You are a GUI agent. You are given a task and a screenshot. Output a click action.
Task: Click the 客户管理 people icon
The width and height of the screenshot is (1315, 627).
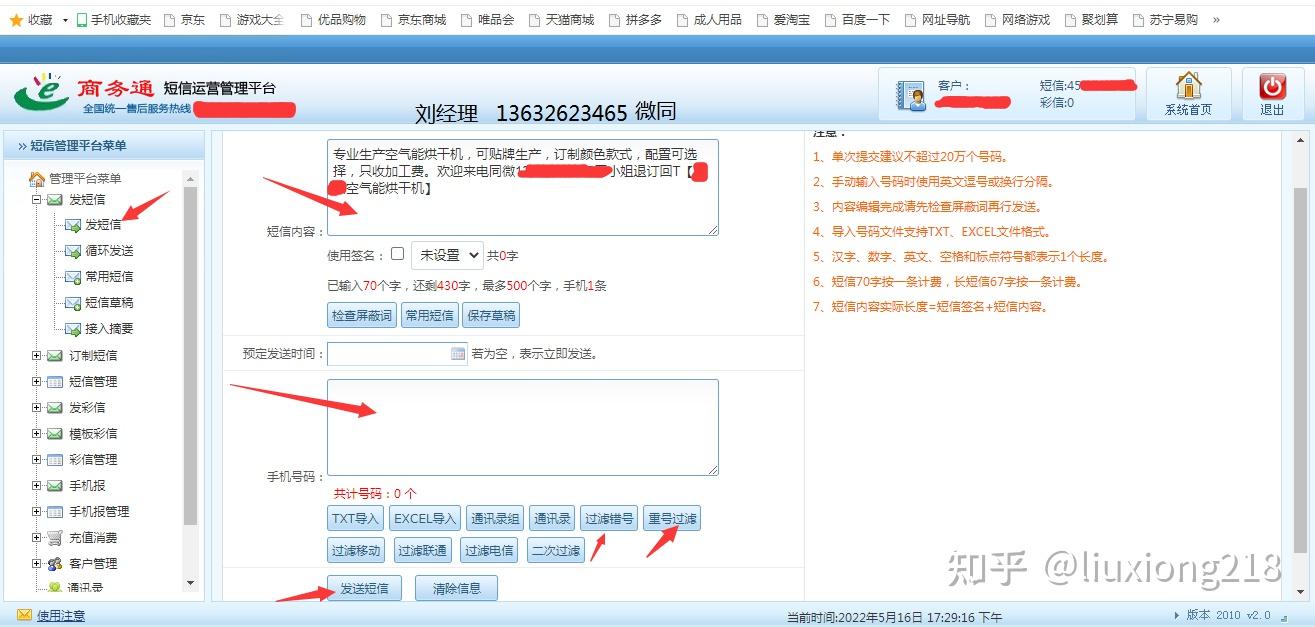tap(54, 564)
